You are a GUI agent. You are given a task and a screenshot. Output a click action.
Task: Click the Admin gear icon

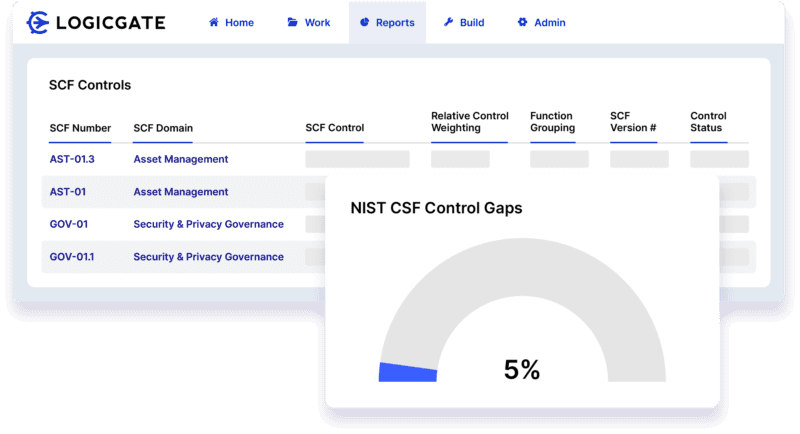coord(522,22)
